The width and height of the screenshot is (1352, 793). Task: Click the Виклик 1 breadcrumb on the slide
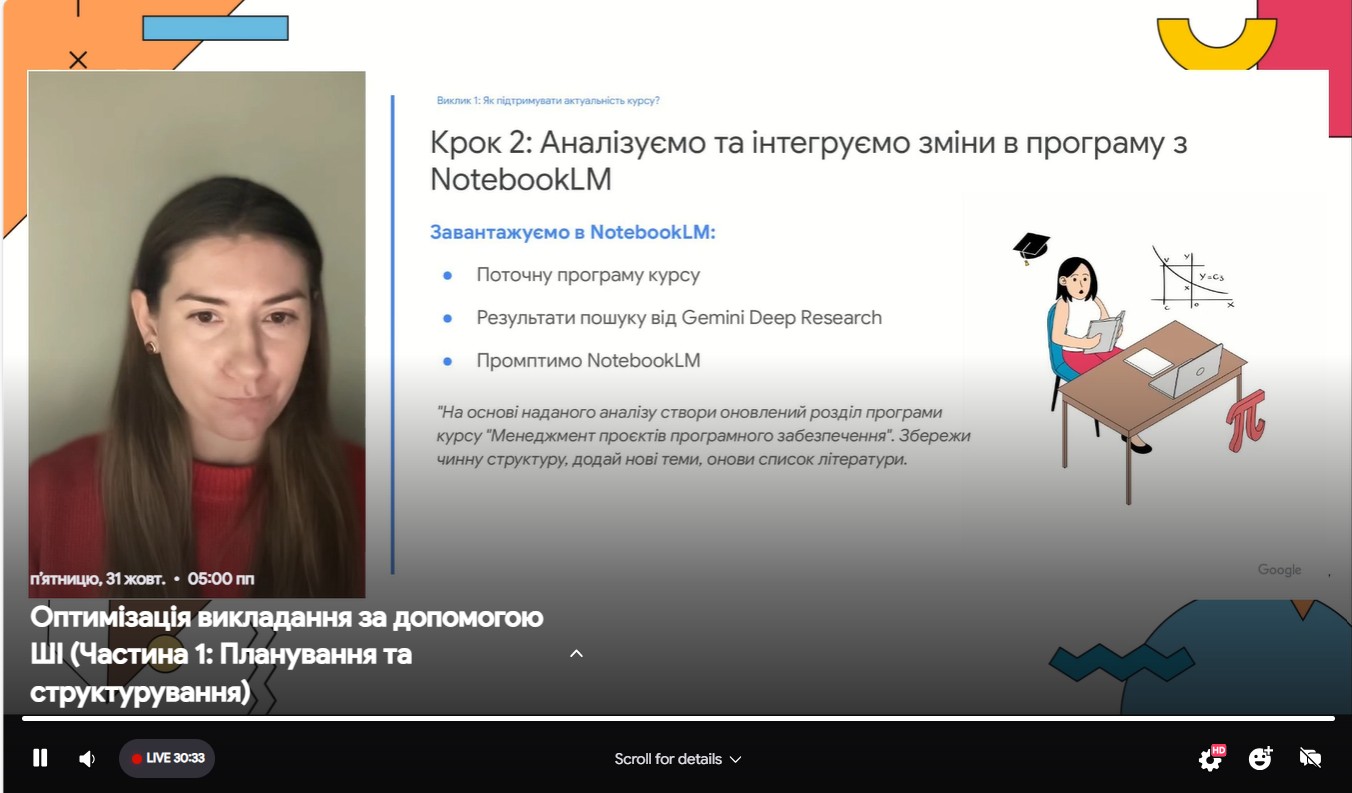click(548, 100)
